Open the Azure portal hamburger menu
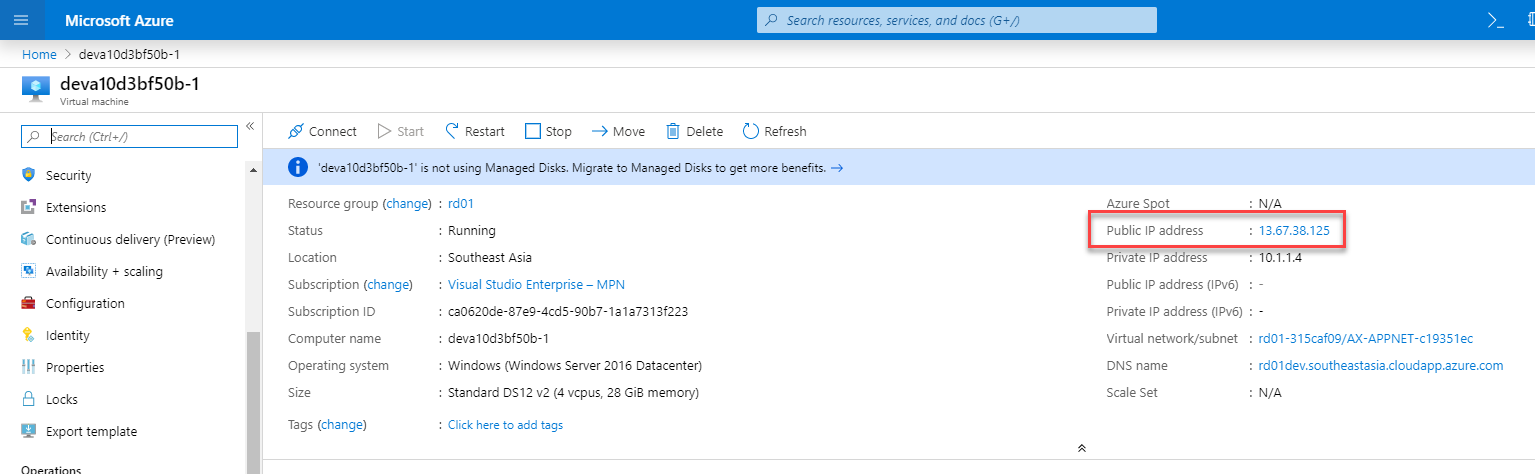The image size is (1535, 474). (x=21, y=20)
